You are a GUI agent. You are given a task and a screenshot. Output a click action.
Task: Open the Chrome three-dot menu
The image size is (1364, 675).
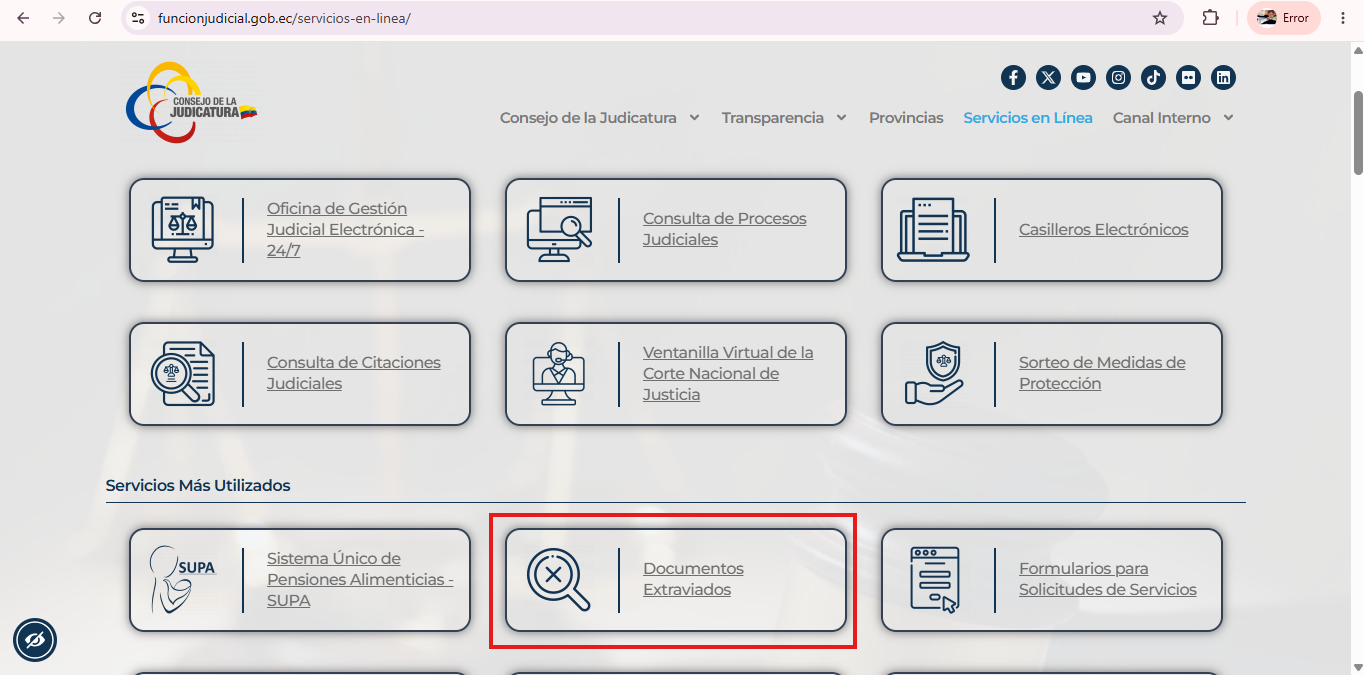(x=1343, y=18)
